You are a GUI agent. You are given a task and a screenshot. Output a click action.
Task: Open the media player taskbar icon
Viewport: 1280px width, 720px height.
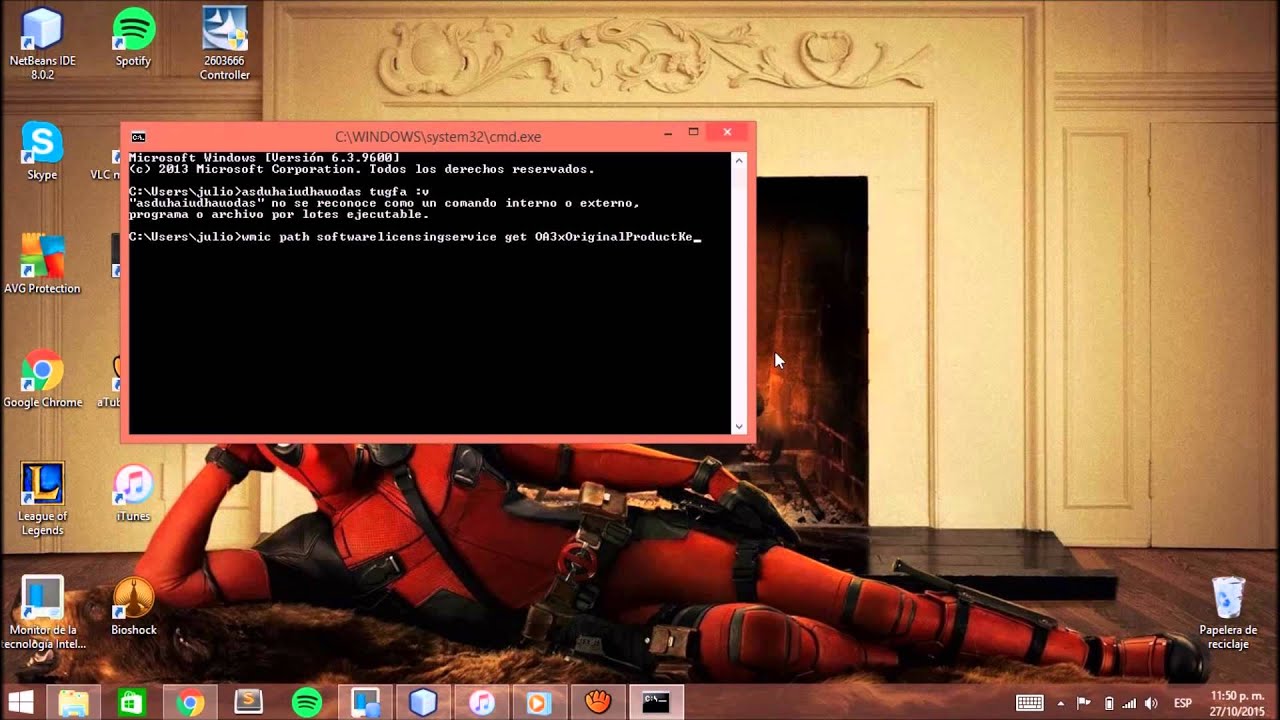point(539,703)
